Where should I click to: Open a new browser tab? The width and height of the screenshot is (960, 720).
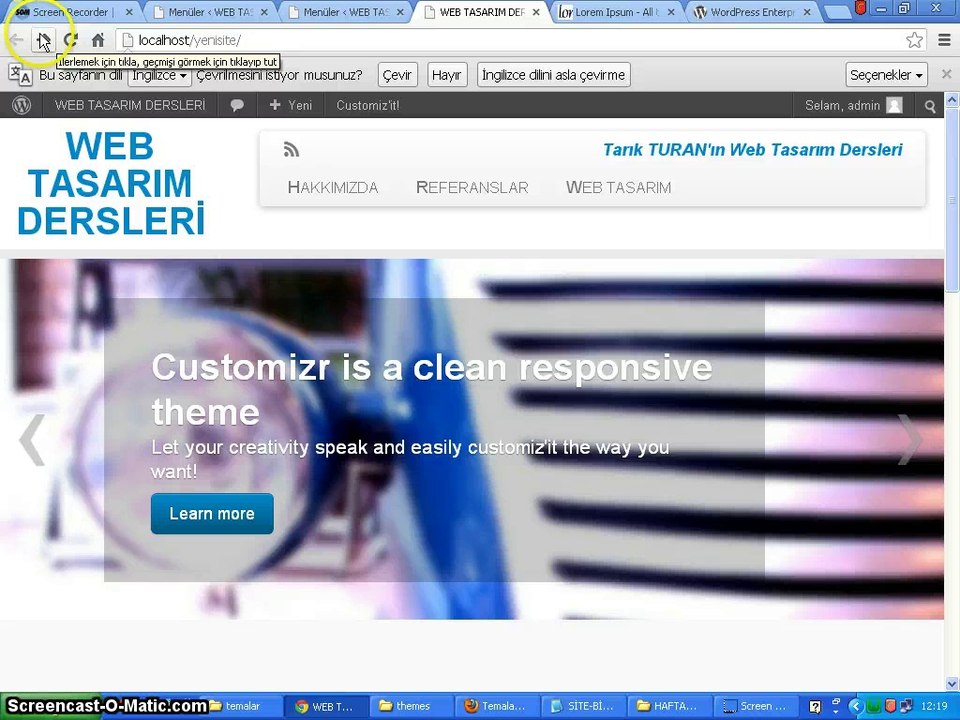838,12
